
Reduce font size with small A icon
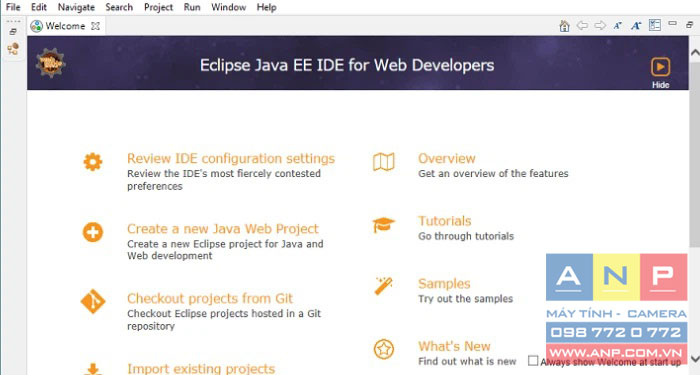tap(618, 26)
